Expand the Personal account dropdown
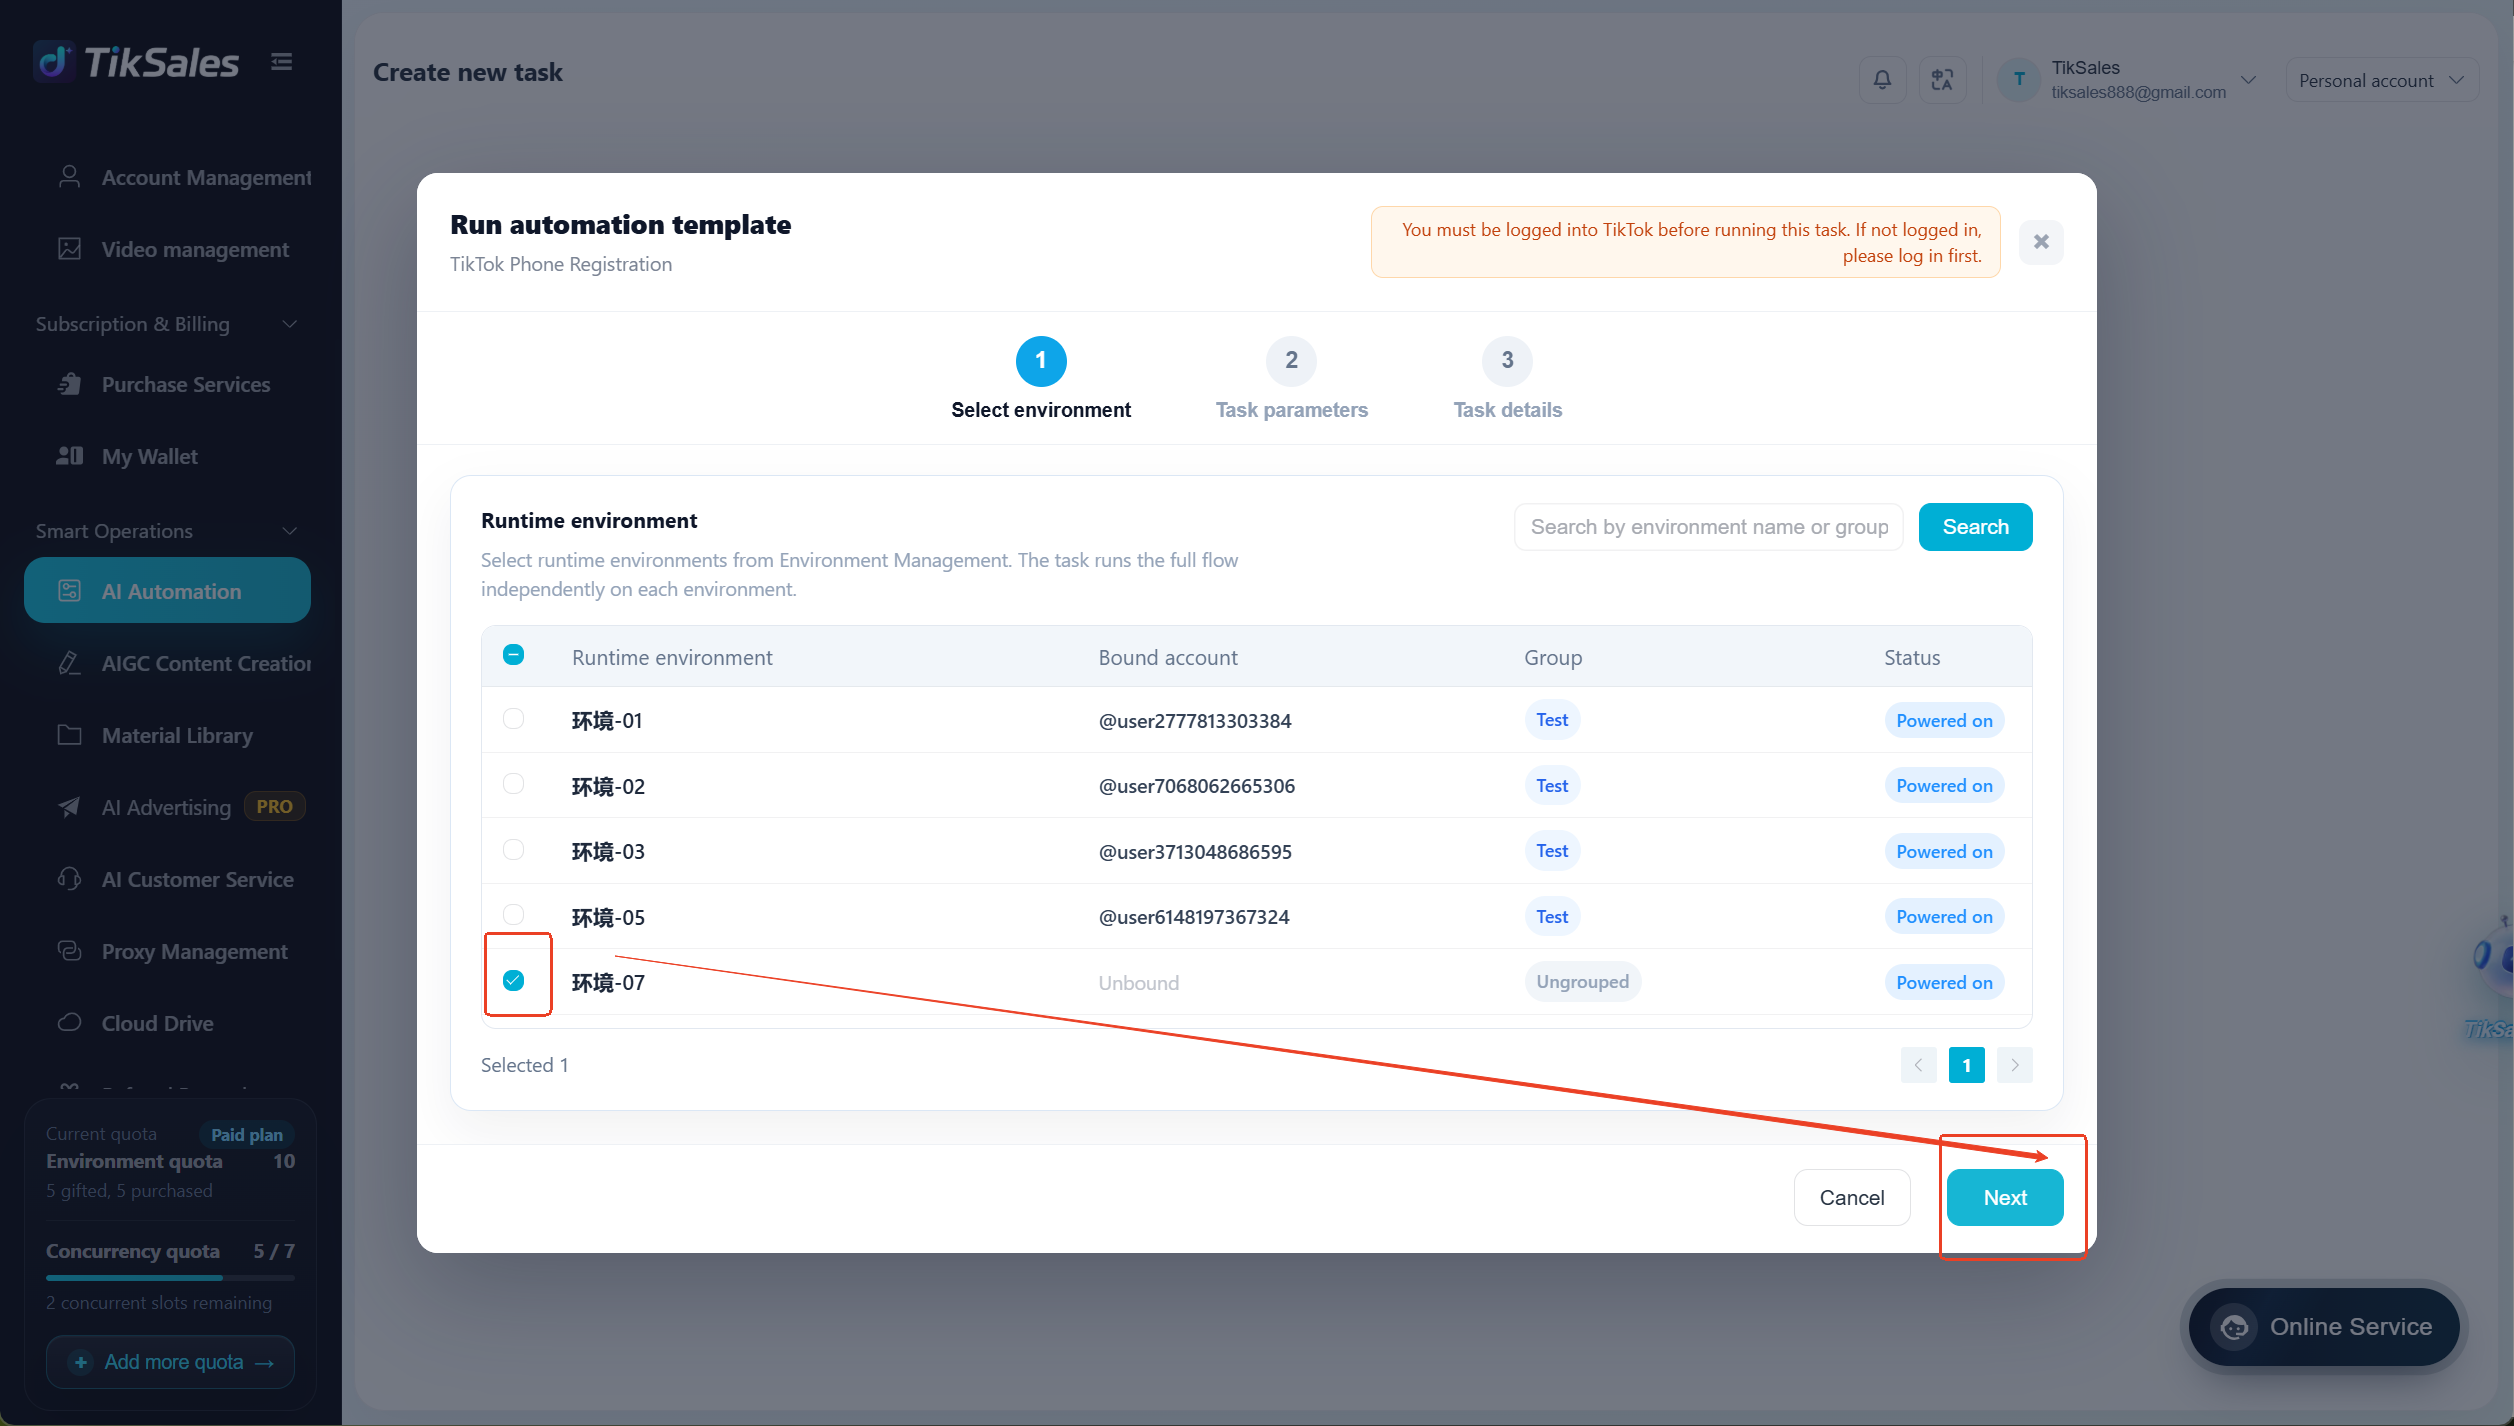Screen dimensions: 2514x1426 (x=2381, y=80)
